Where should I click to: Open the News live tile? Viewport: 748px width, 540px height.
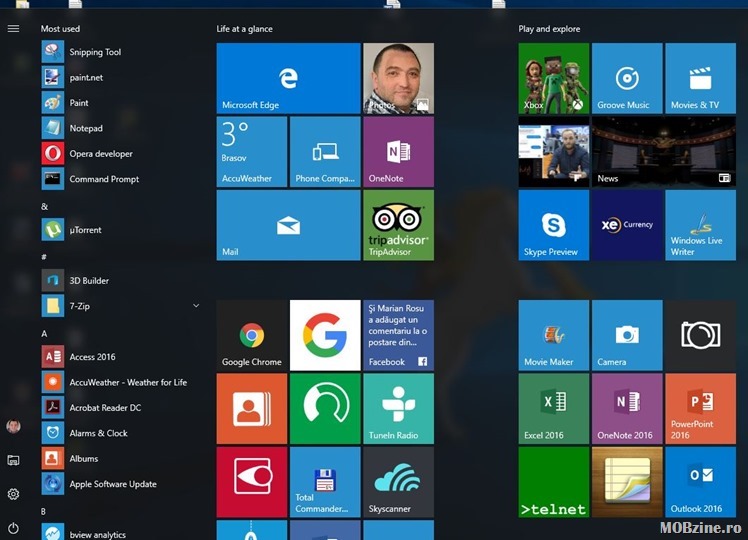point(662,152)
